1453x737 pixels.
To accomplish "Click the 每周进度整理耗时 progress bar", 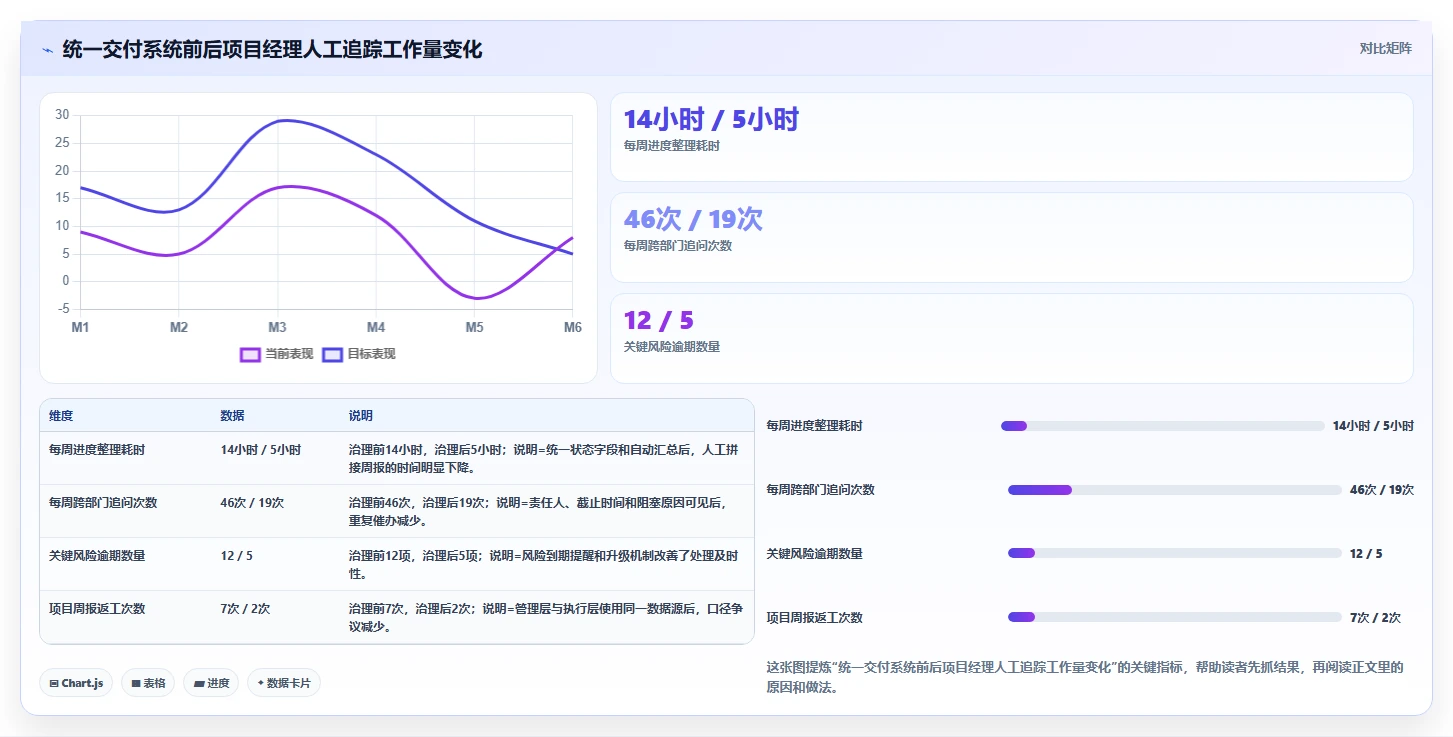I will (1162, 426).
